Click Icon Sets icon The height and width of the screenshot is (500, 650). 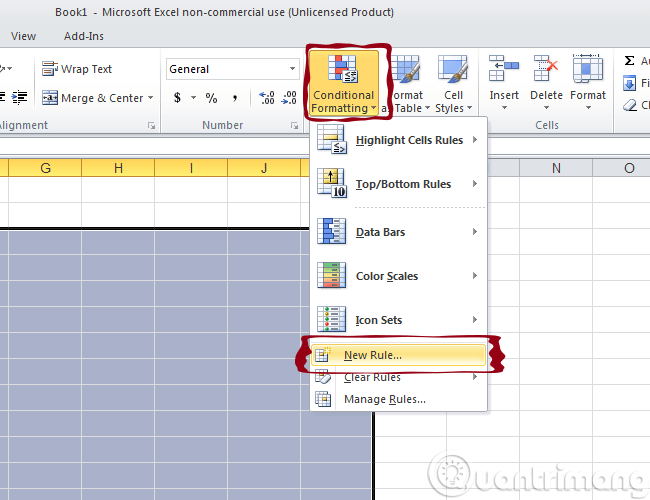tap(331, 319)
